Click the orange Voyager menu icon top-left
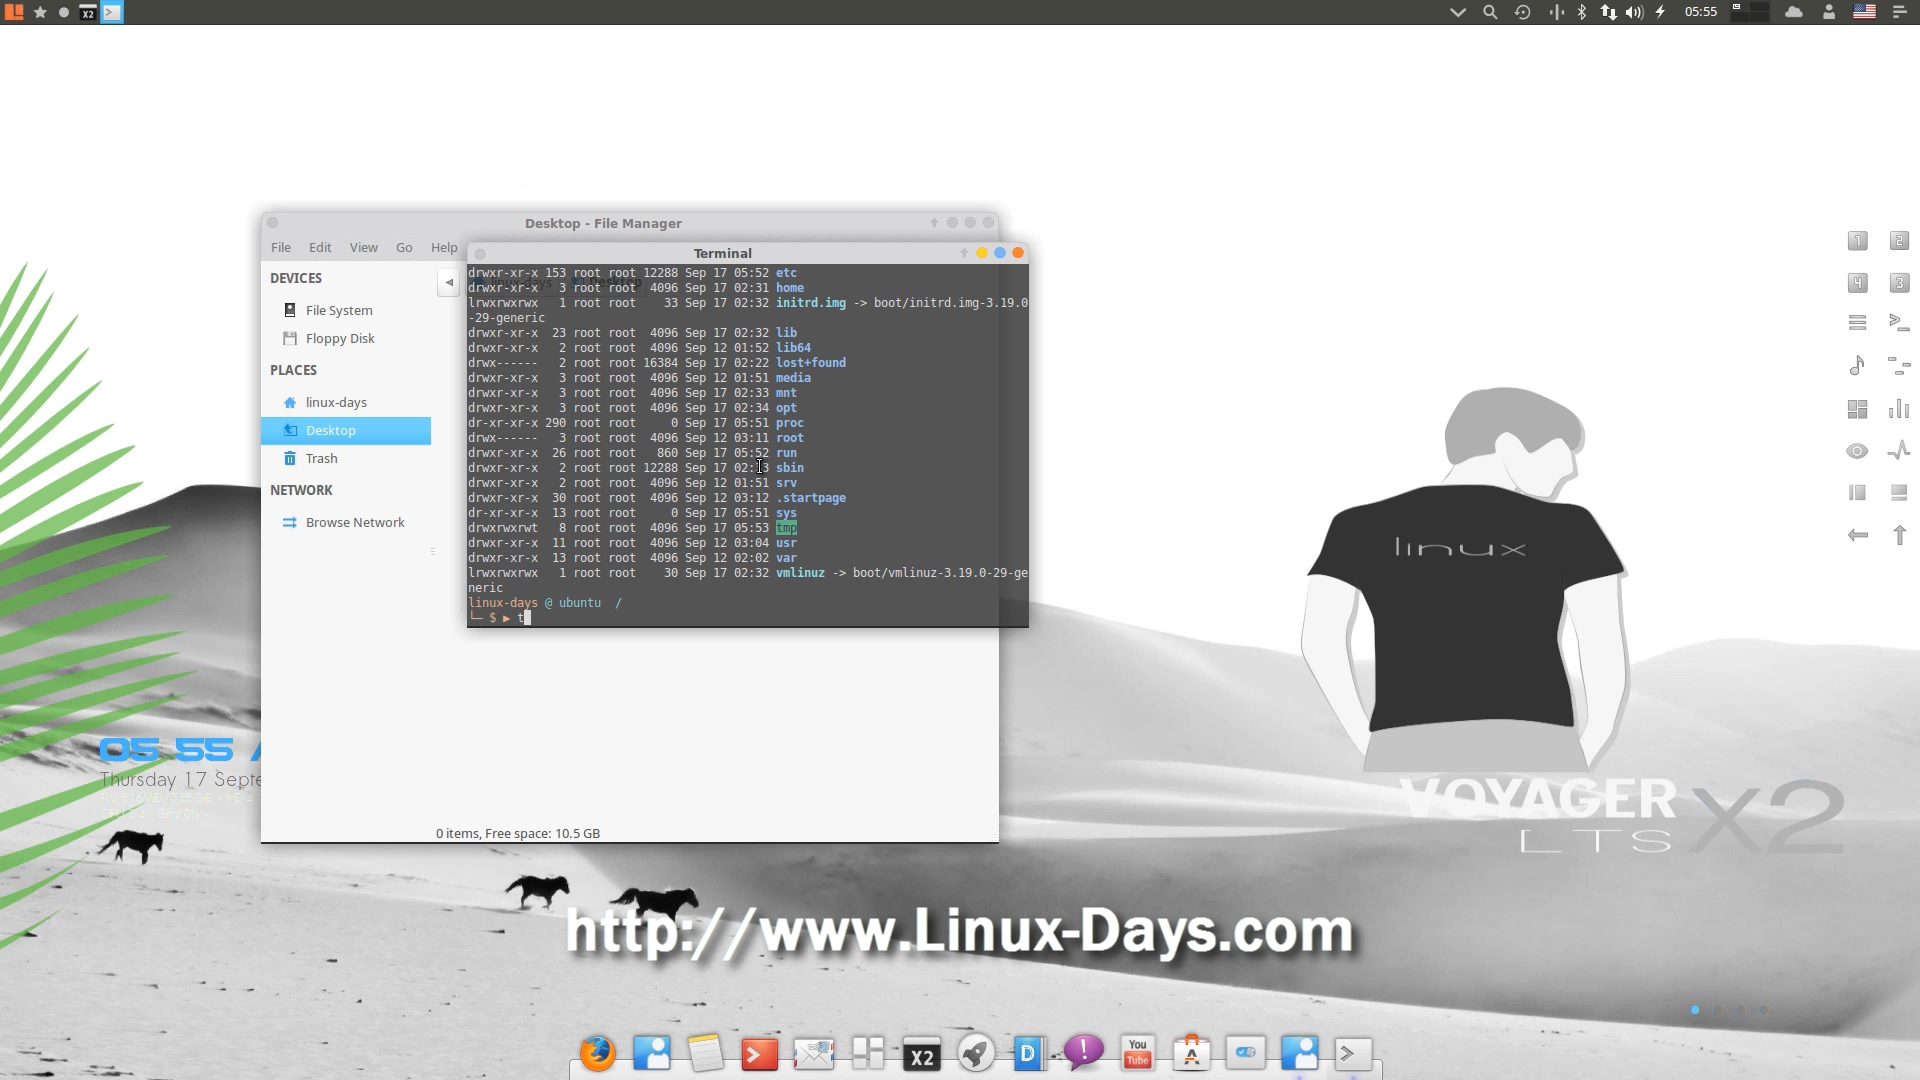This screenshot has width=1920, height=1080. (14, 12)
